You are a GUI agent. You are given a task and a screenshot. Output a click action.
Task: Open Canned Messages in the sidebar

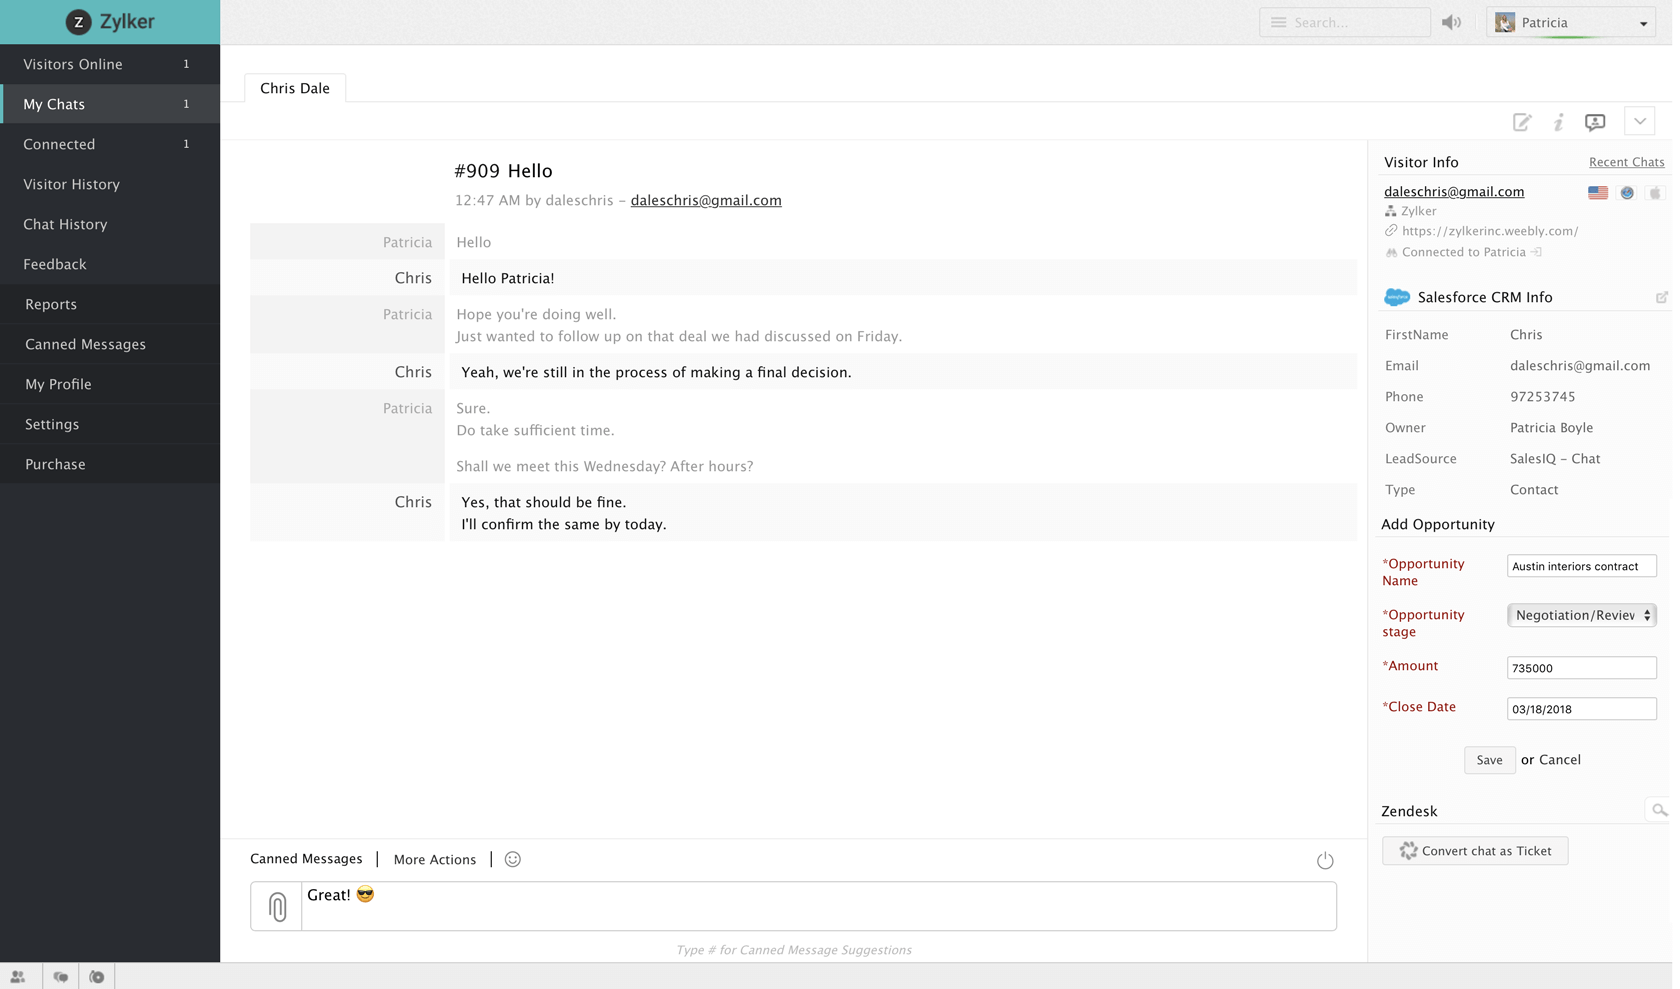point(85,344)
